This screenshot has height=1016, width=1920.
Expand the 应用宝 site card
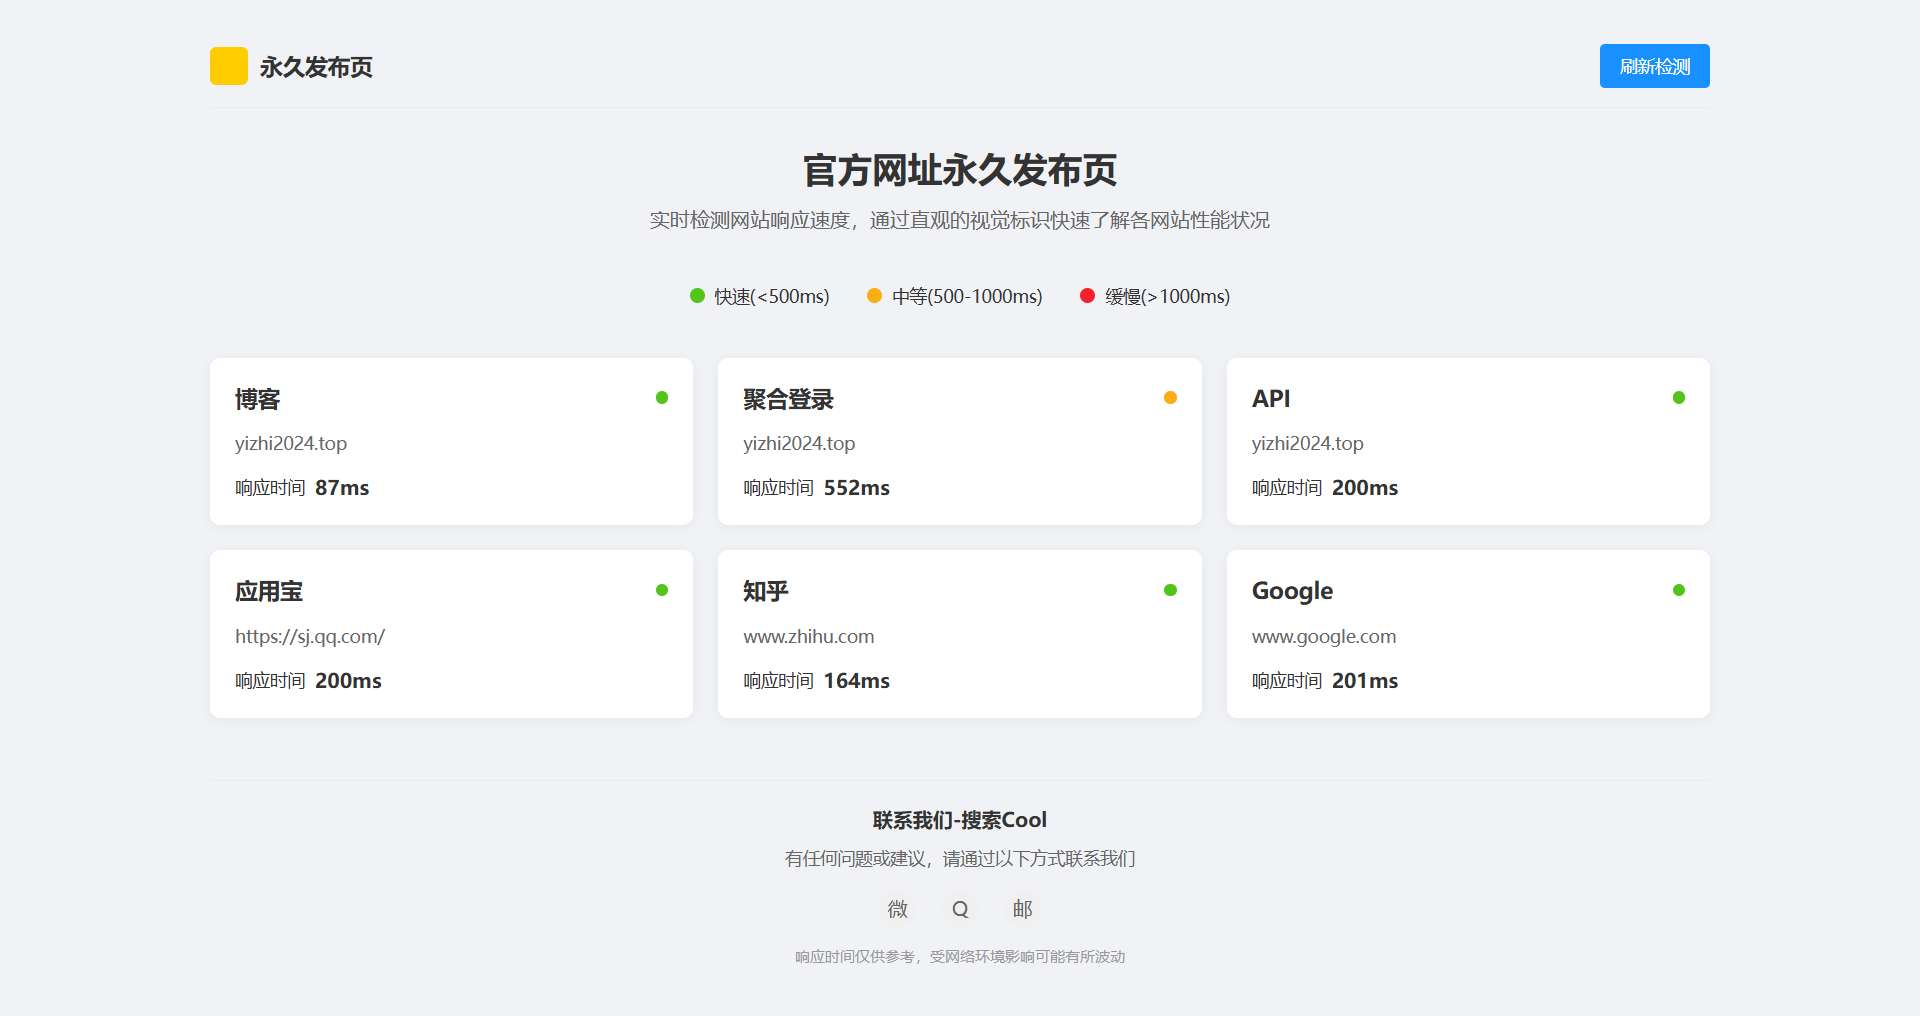pos(451,633)
